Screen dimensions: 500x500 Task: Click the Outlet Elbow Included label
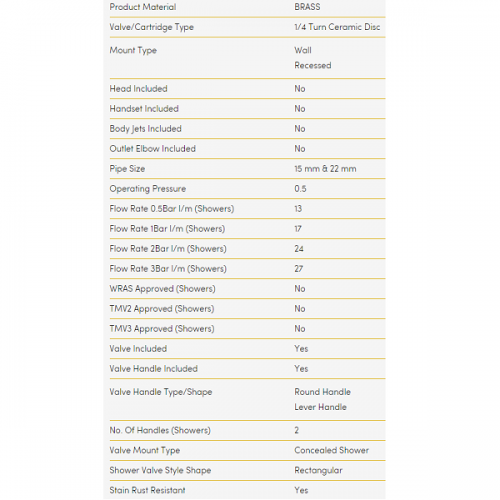pyautogui.click(x=153, y=149)
